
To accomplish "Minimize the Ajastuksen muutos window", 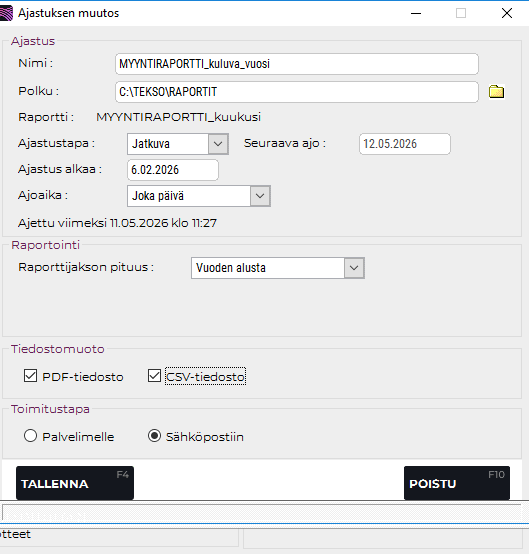I will (416, 13).
